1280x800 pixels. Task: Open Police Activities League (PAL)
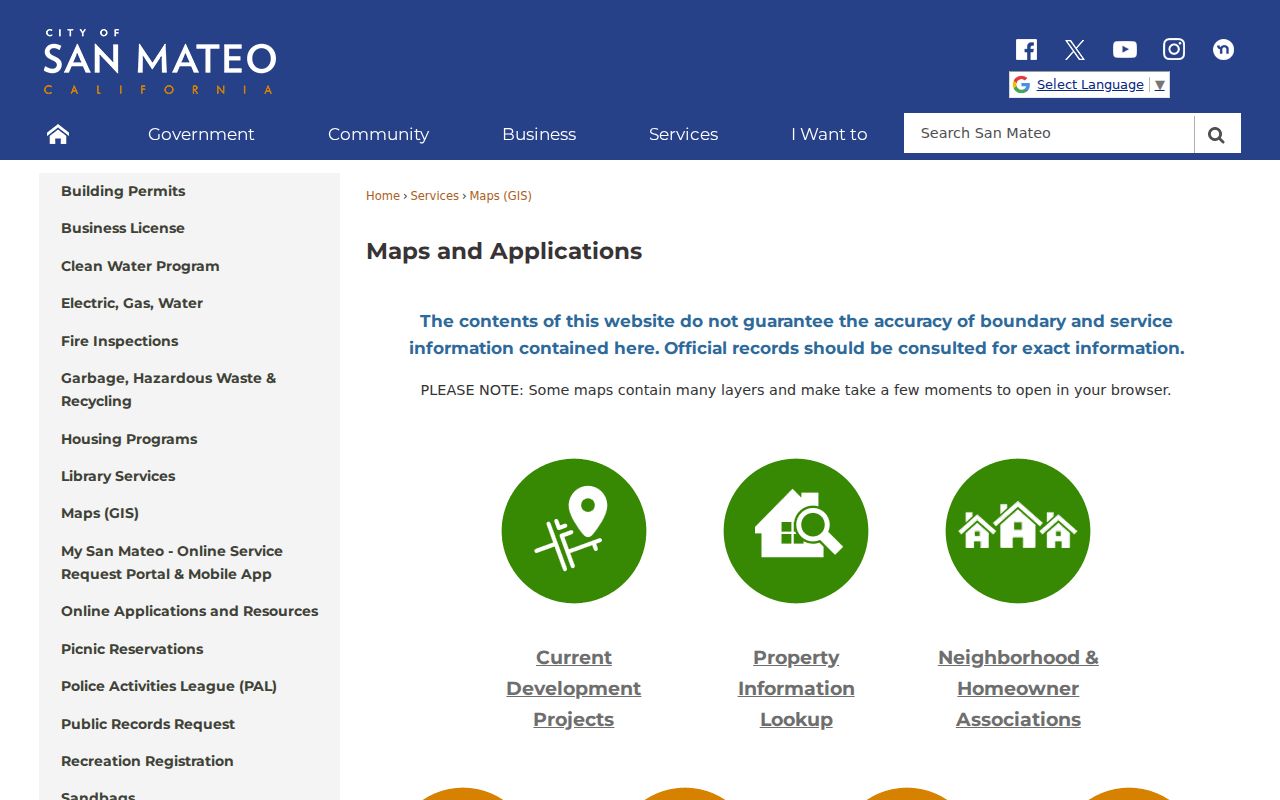[169, 686]
